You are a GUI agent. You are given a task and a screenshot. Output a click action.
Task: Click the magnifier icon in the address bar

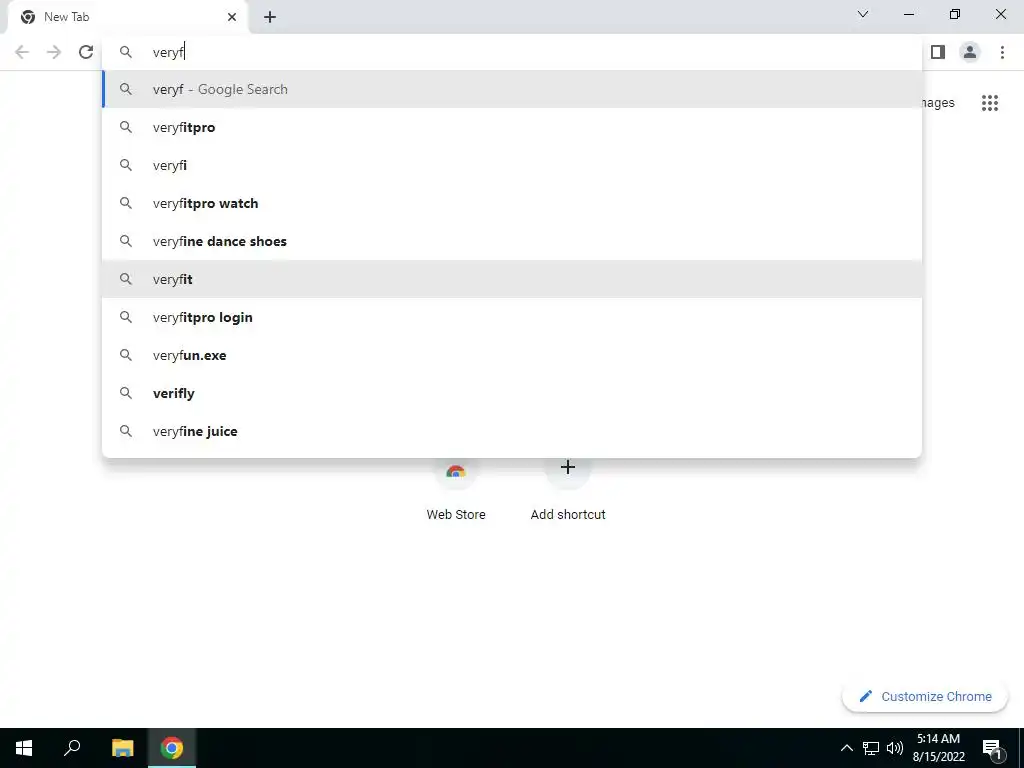(x=126, y=52)
